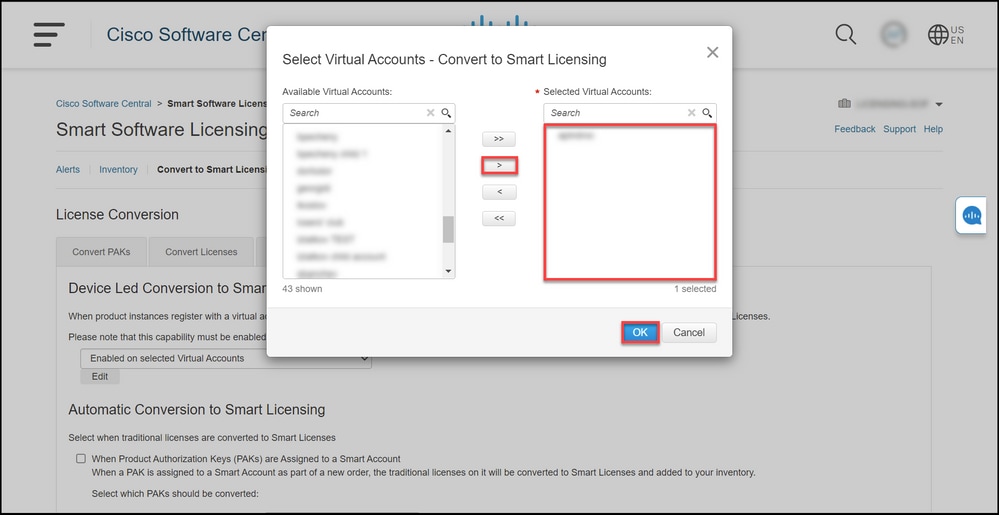Click the Automatic Conversion to Smart Licensing heading

(197, 409)
